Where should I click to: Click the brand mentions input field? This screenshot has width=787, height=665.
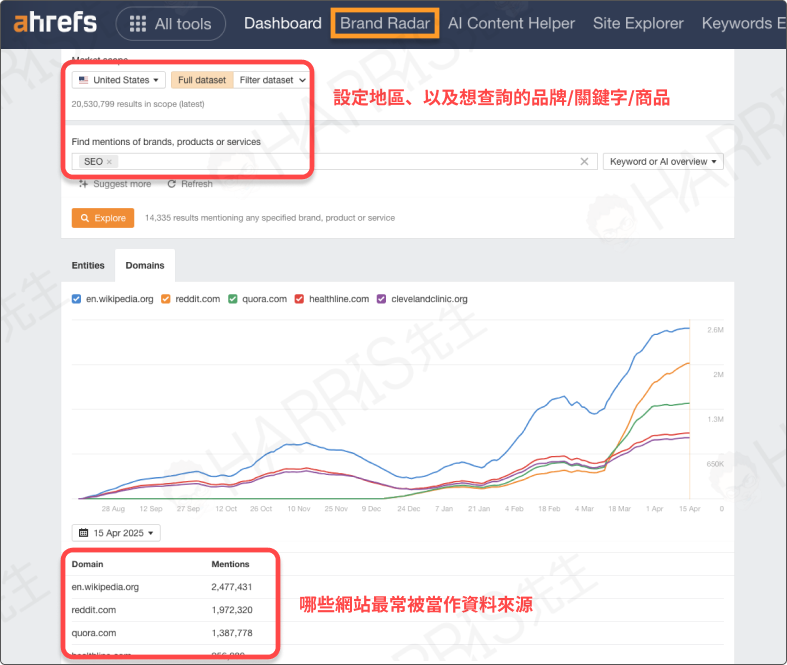pyautogui.click(x=334, y=162)
